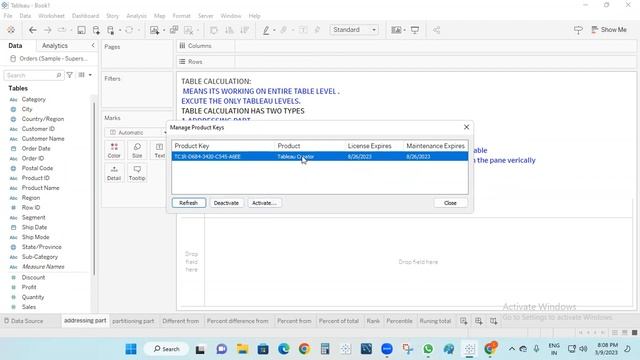Click the Highlight pen icon

(x=266, y=30)
